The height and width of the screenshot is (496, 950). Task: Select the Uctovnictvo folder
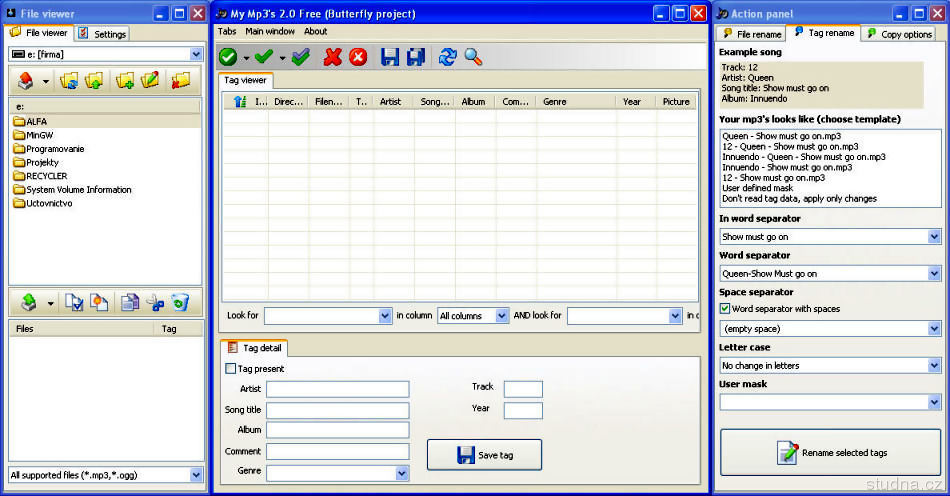pyautogui.click(x=43, y=203)
